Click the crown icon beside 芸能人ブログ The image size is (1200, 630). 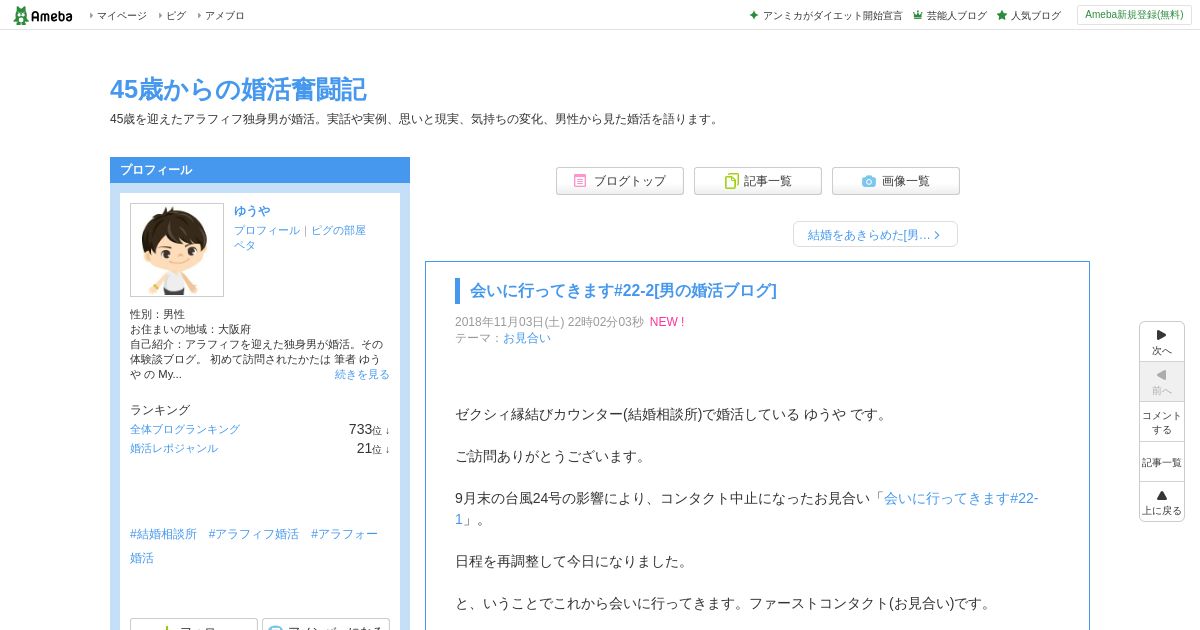918,16
